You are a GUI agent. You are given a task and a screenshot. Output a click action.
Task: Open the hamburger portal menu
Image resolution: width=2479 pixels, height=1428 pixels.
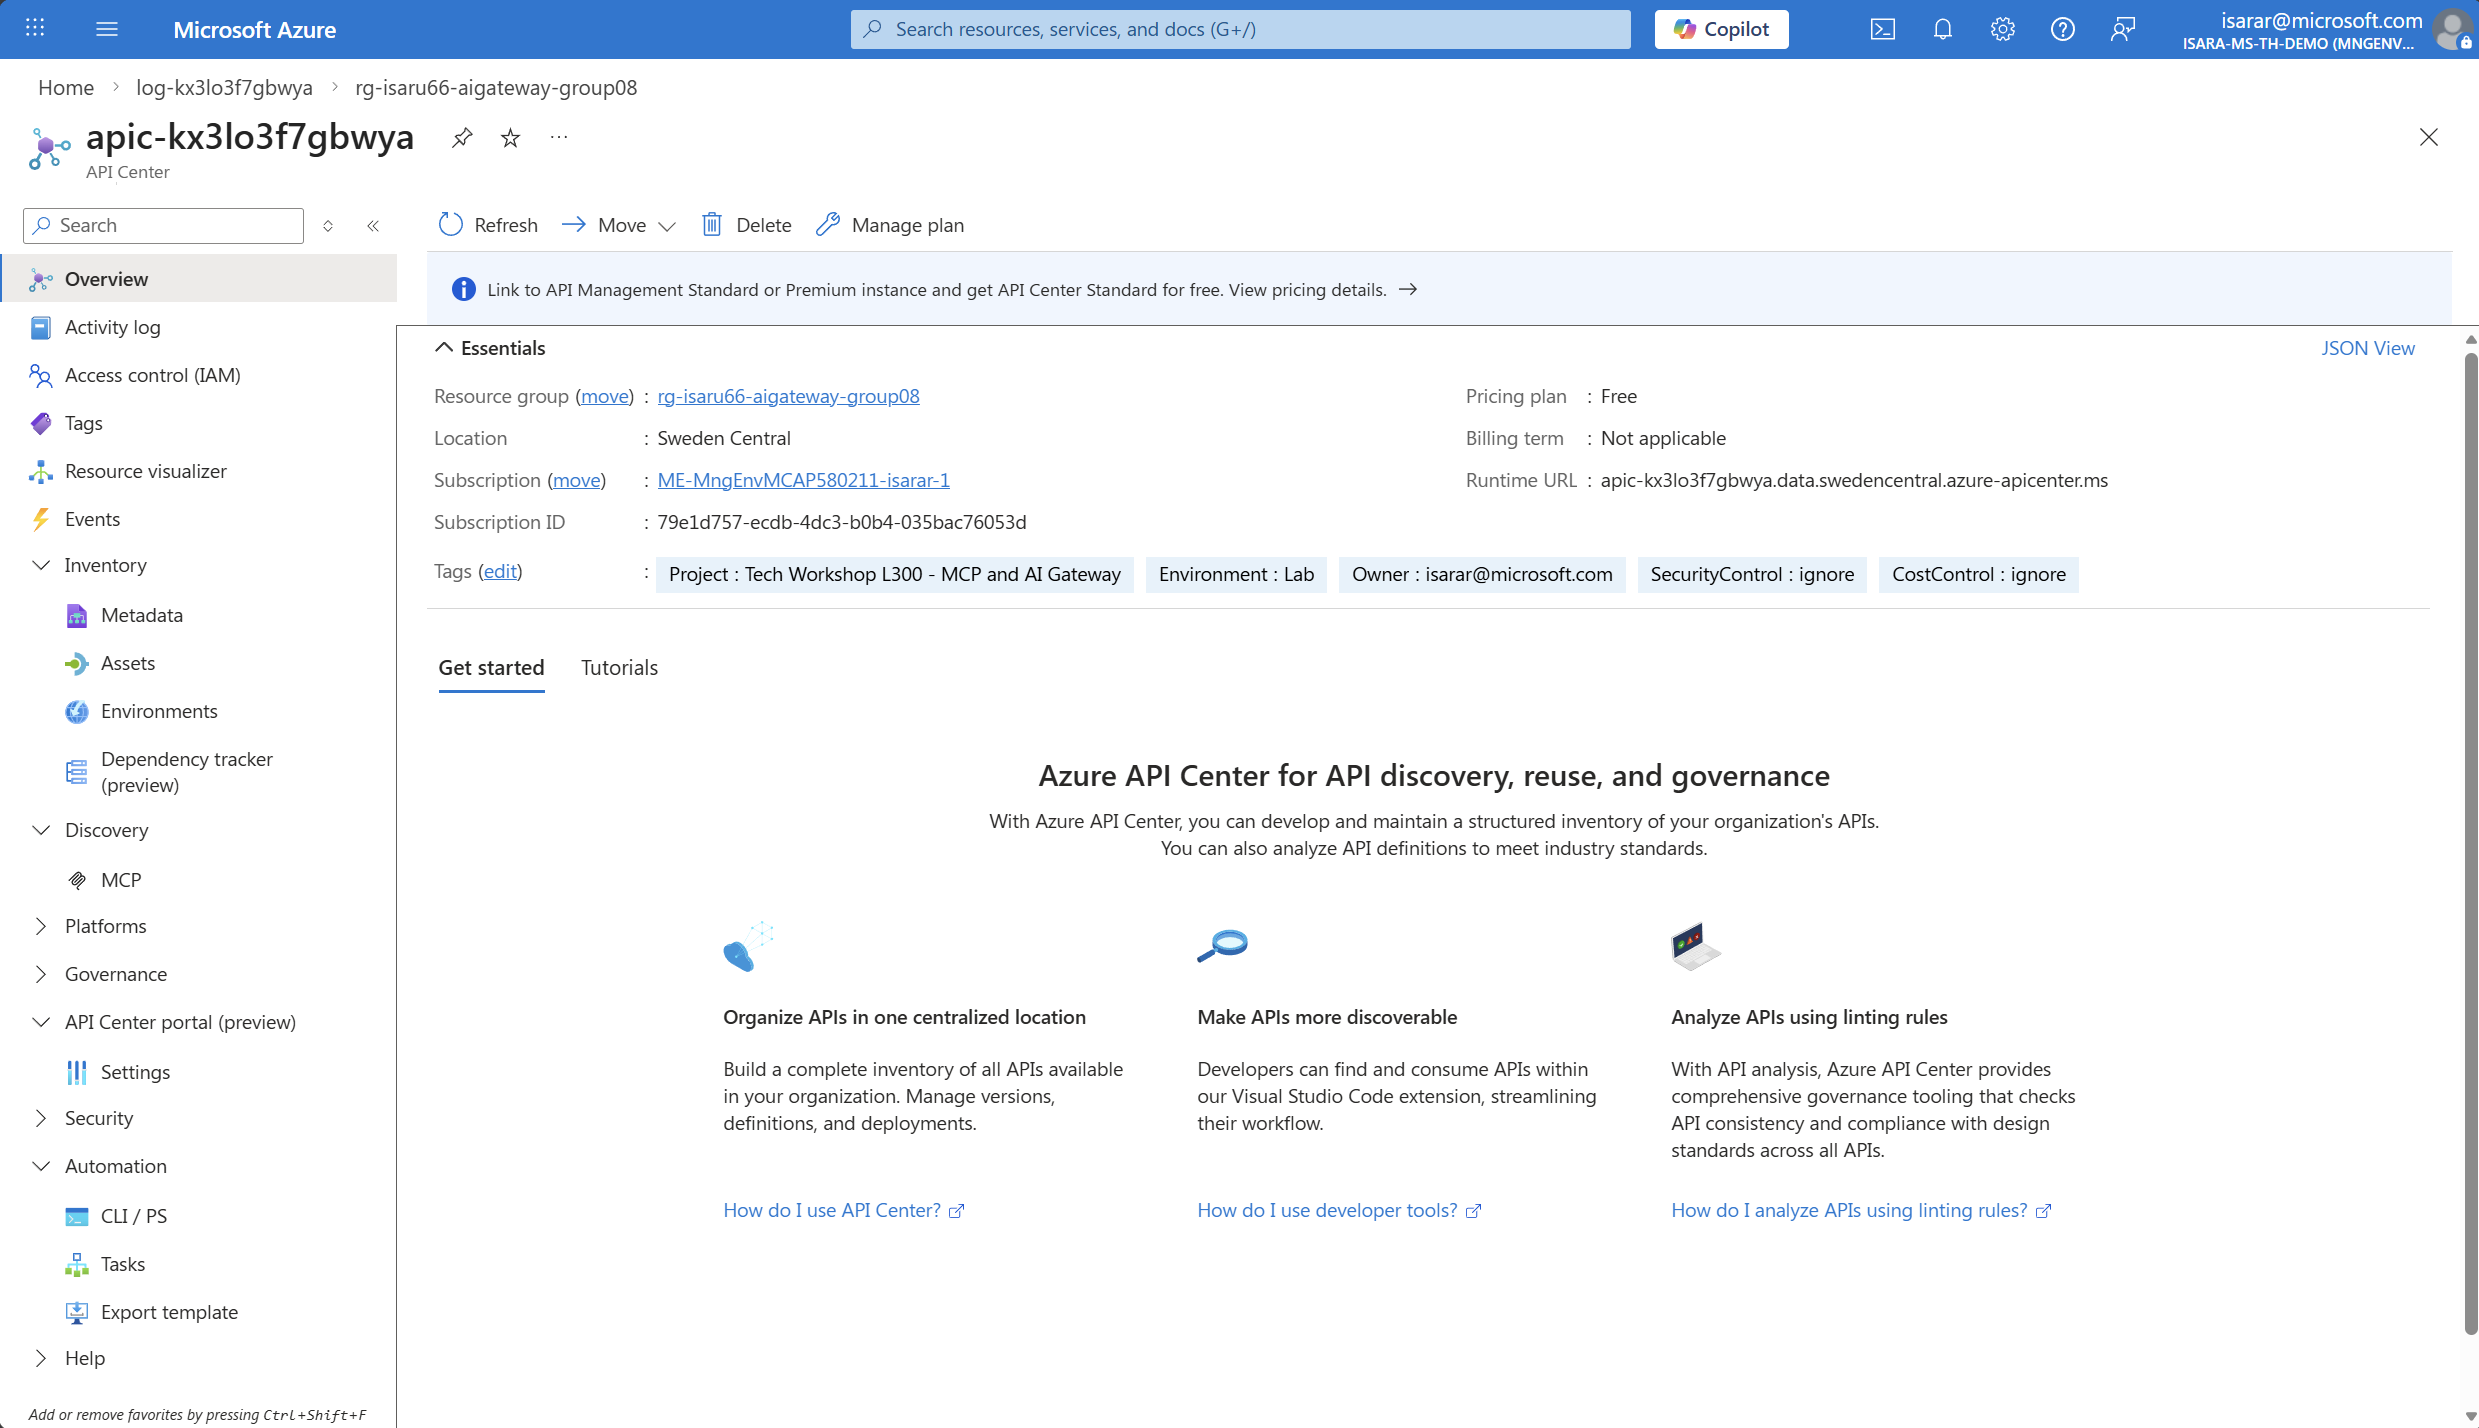[107, 29]
